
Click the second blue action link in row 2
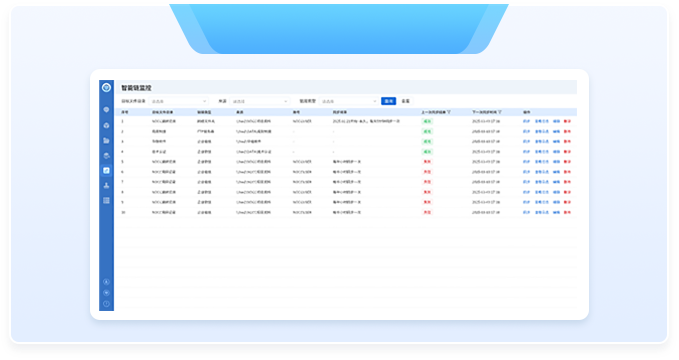pyautogui.click(x=542, y=131)
